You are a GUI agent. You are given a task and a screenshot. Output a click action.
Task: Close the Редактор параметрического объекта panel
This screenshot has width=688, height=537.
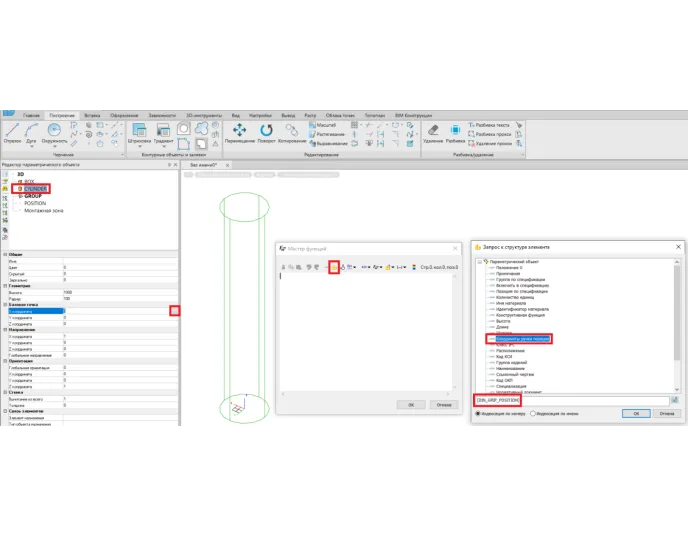(176, 165)
